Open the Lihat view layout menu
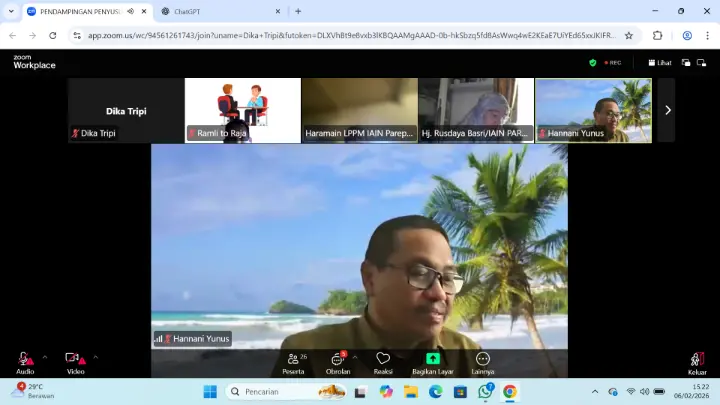This screenshot has height=405, width=720. pyautogui.click(x=659, y=62)
